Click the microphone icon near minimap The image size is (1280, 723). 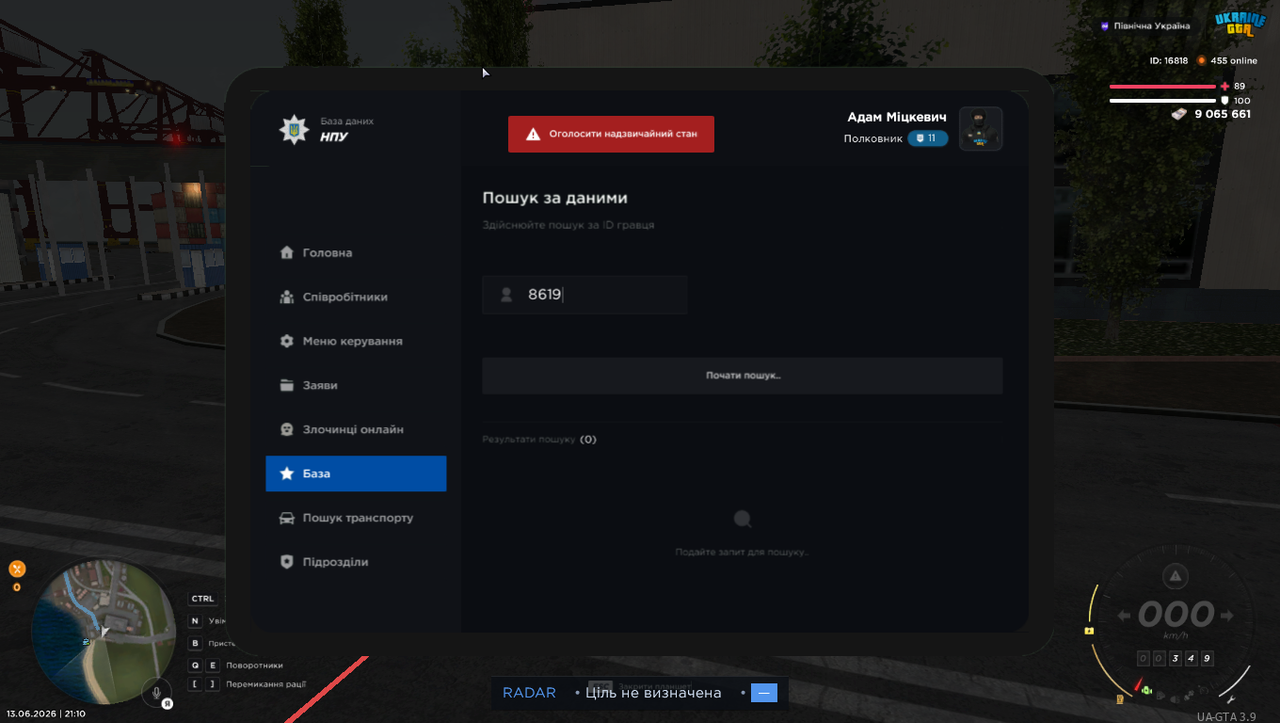click(x=156, y=691)
